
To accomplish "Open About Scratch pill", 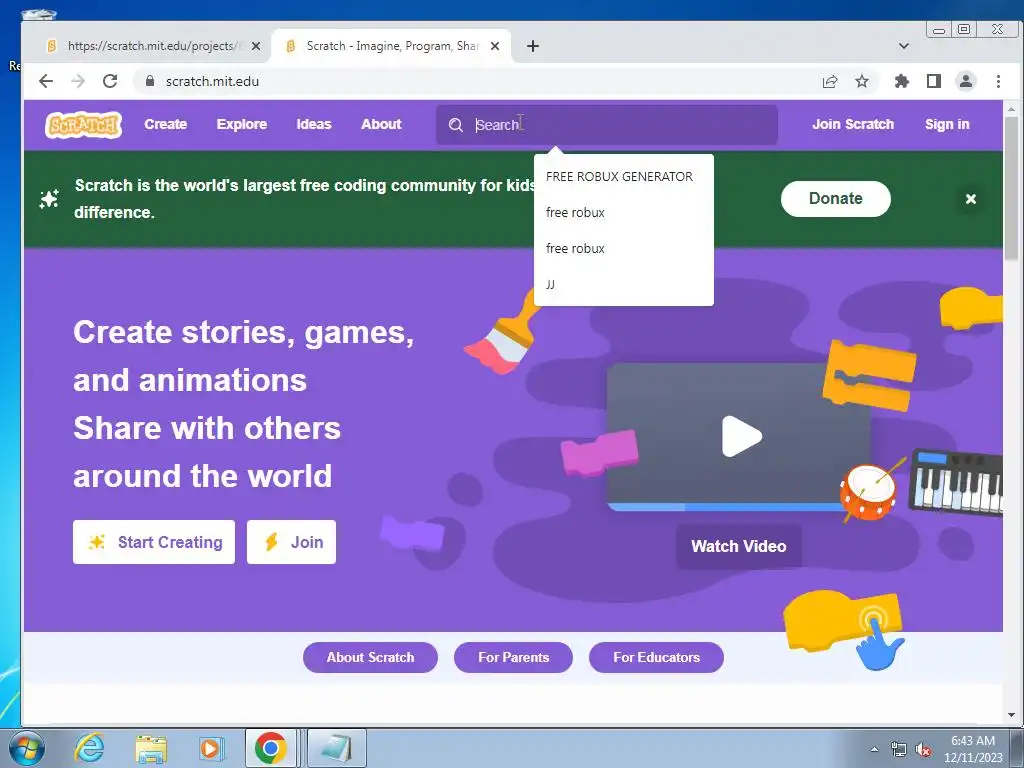I will tap(370, 657).
